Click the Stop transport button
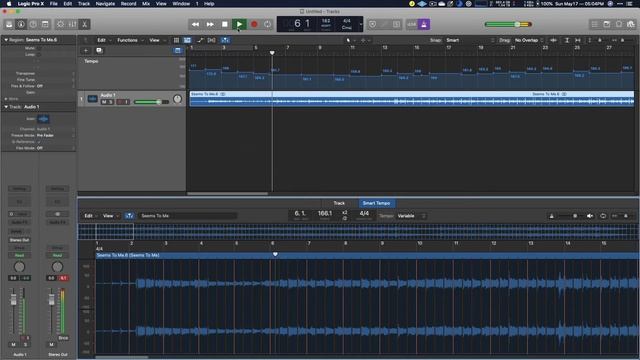The height and width of the screenshot is (360, 640). point(224,24)
